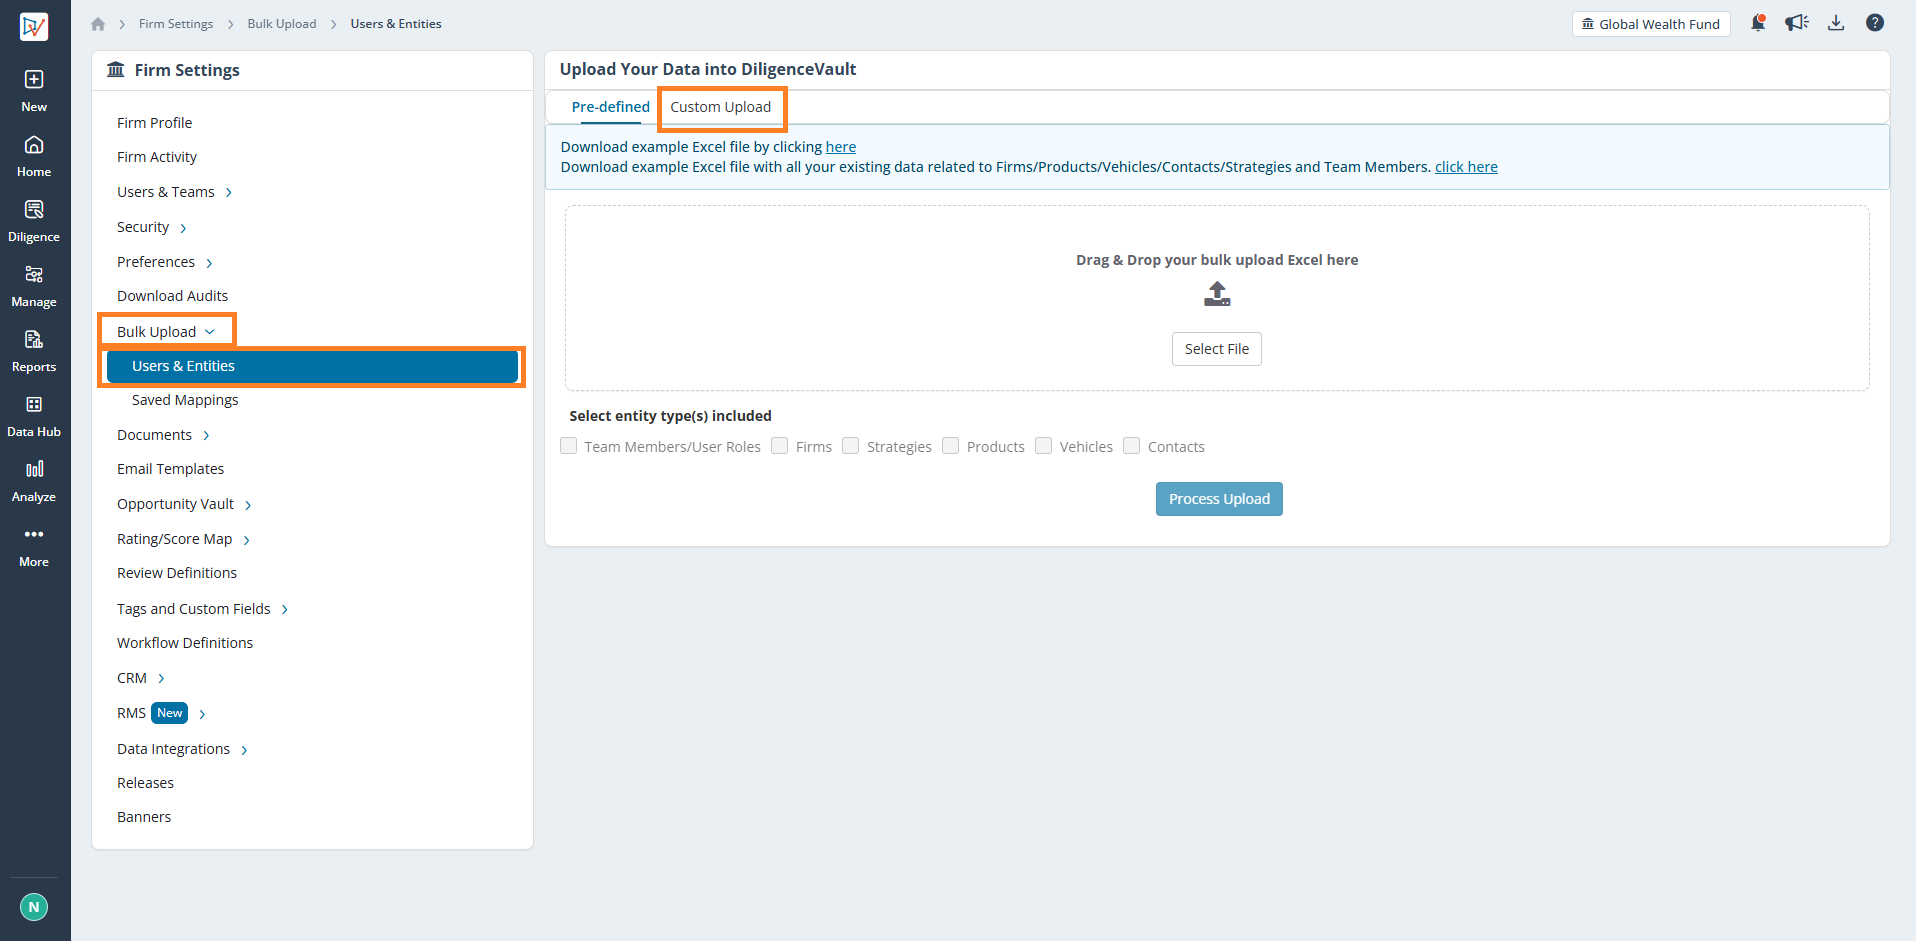
Task: Click the drag and drop upload area
Action: pos(1217,298)
